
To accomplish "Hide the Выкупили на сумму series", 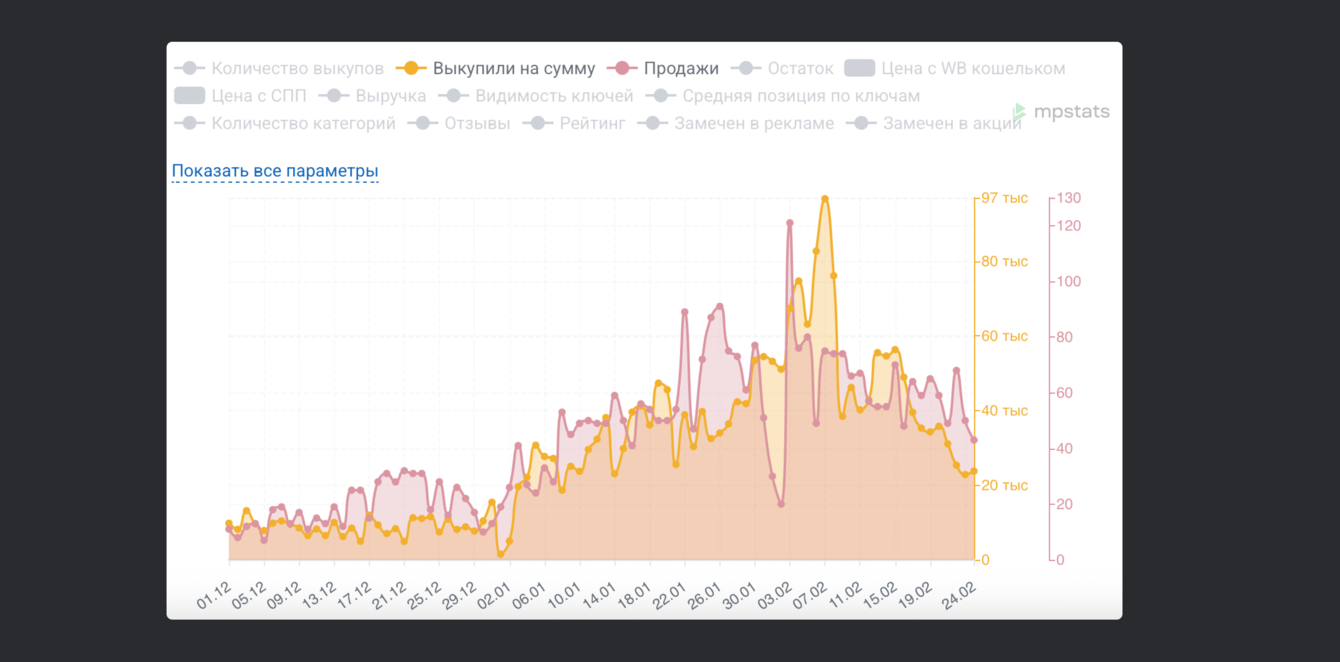I will 495,69.
